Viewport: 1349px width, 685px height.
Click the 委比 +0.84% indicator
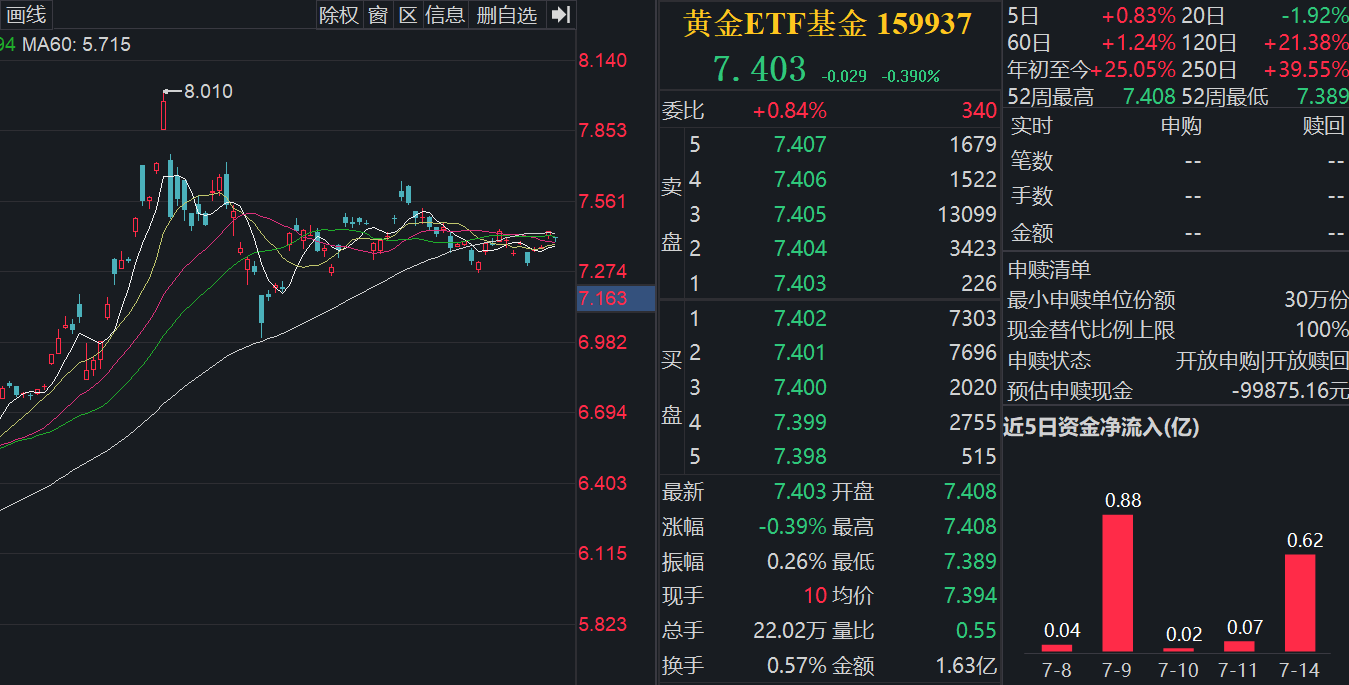click(790, 110)
